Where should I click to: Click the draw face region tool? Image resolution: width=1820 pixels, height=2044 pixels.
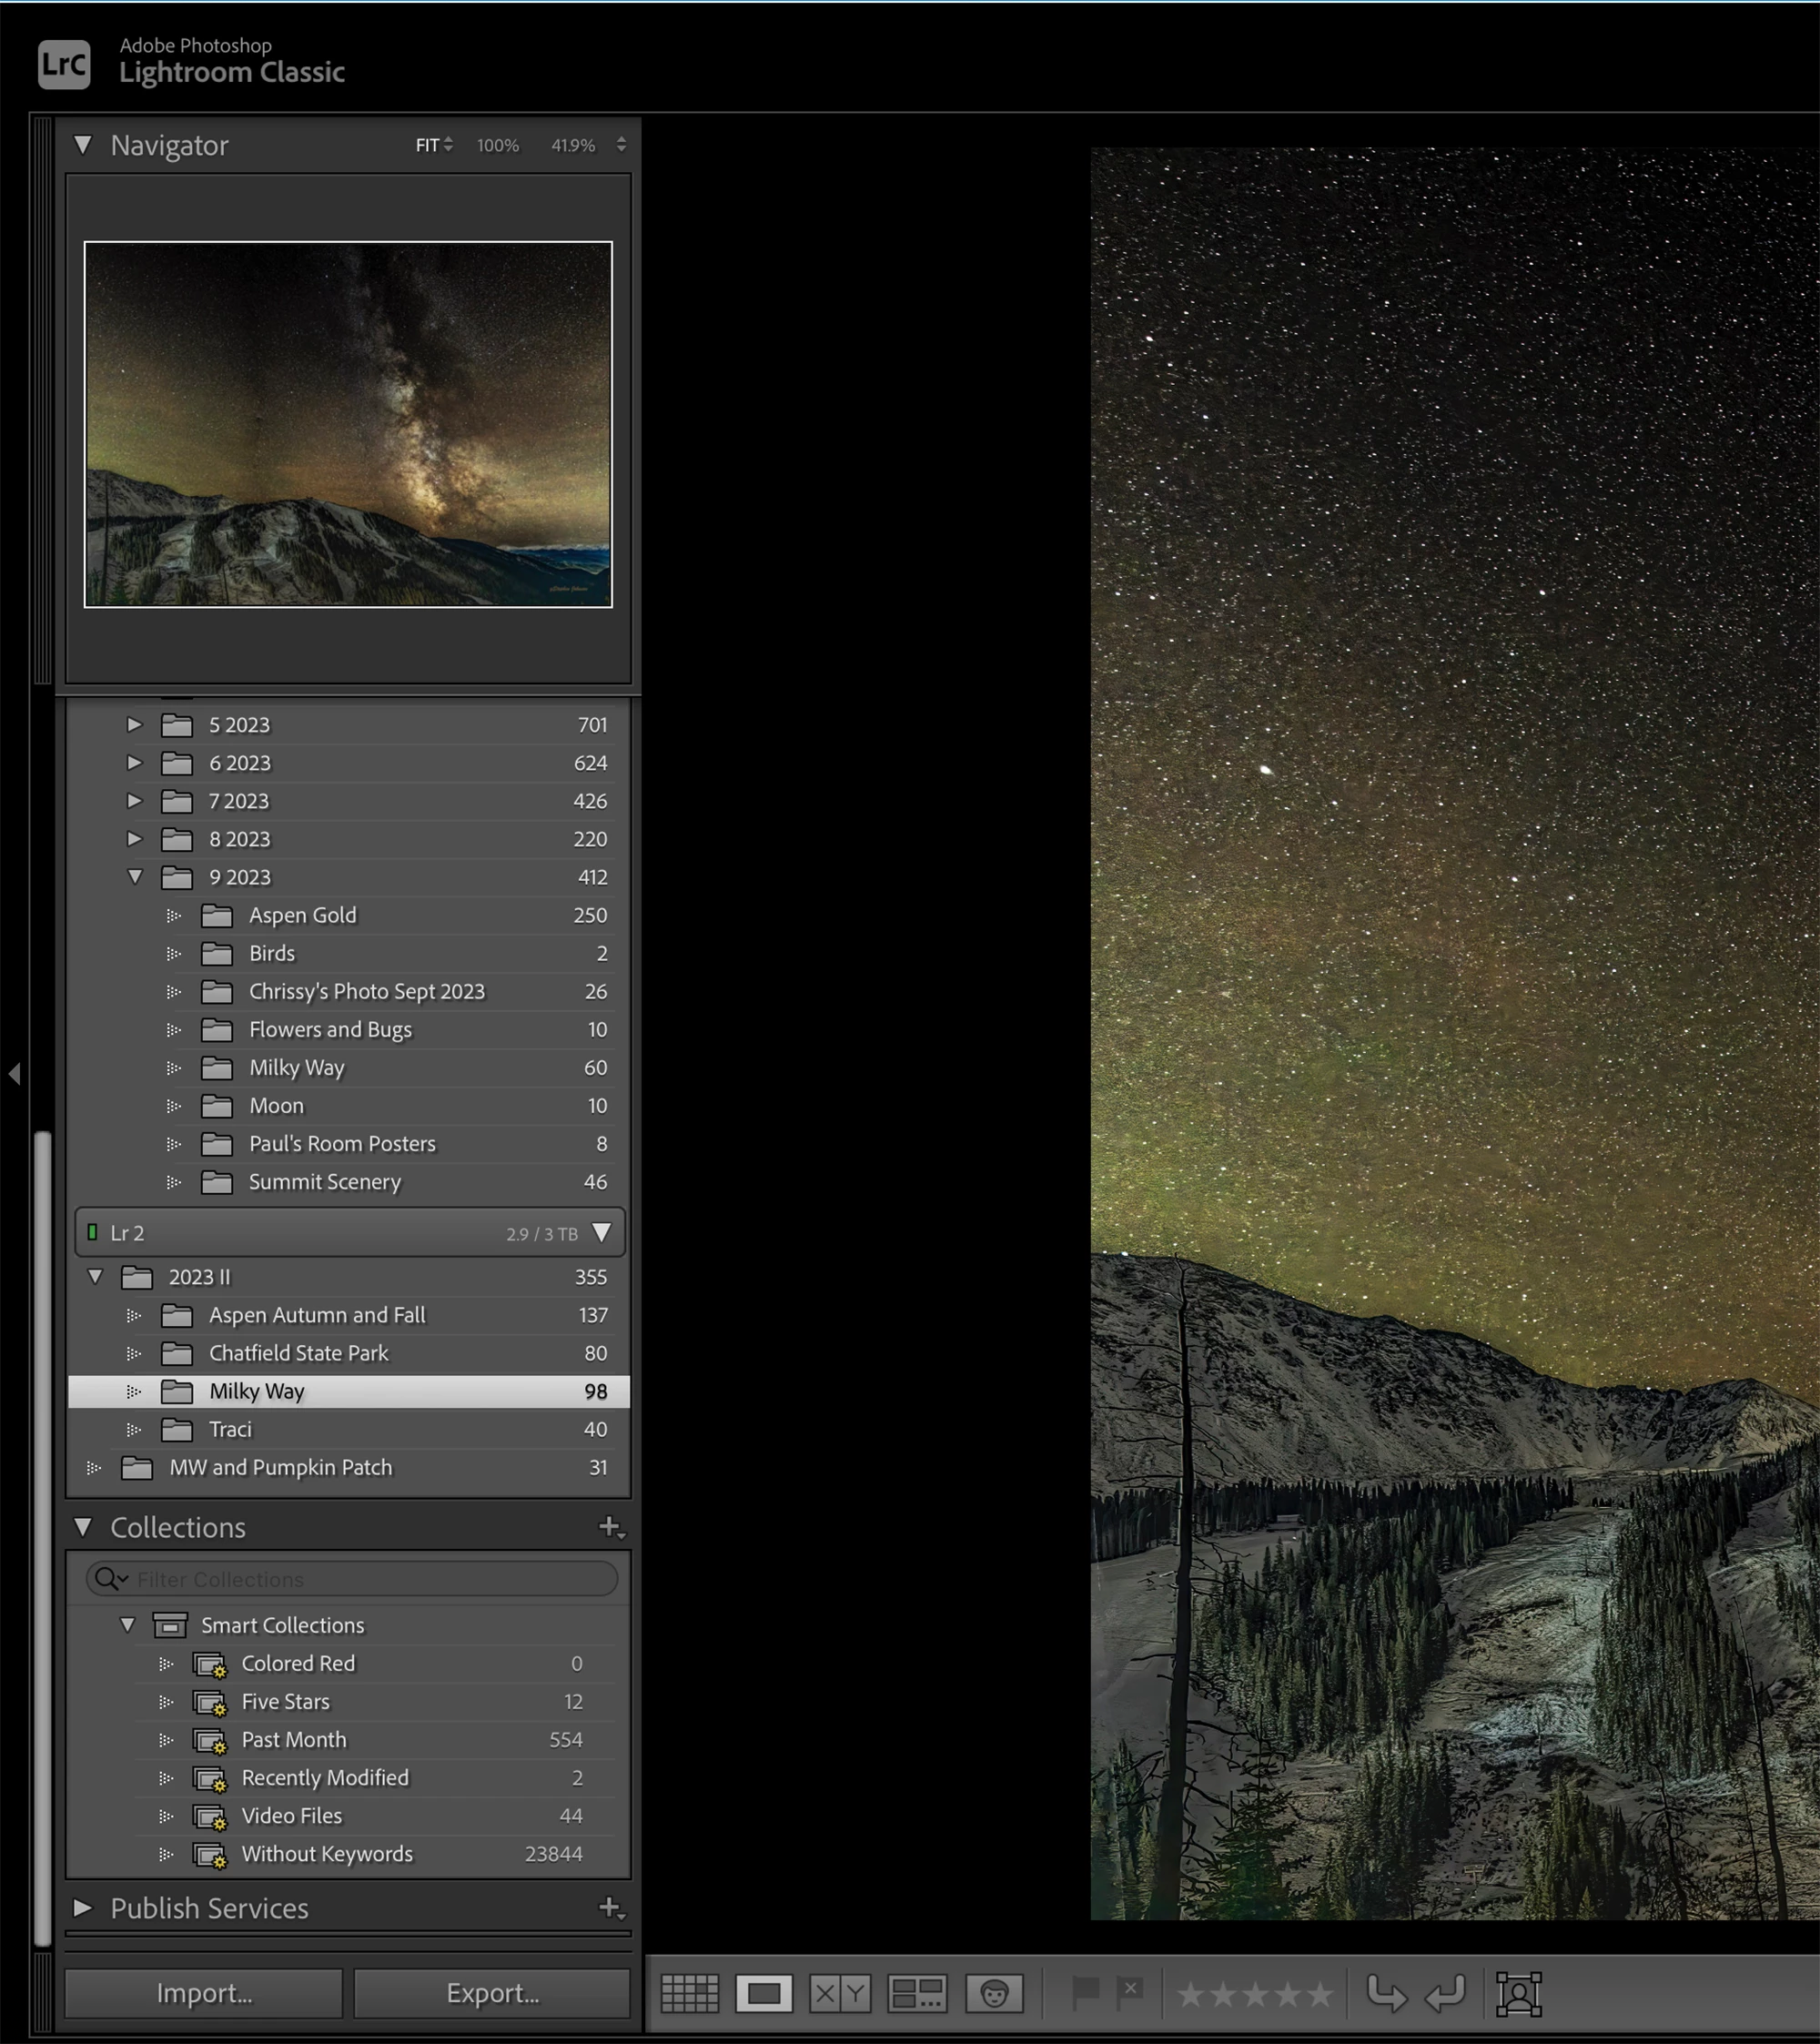(1518, 1993)
